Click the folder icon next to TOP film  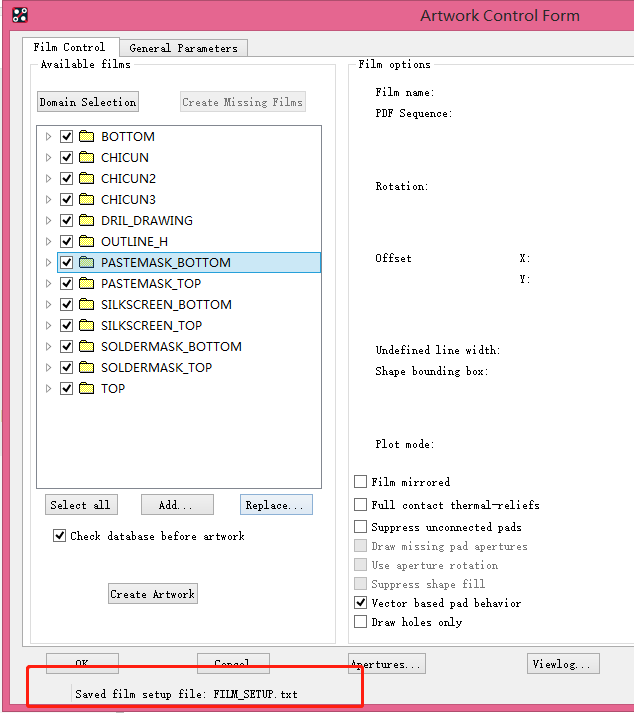coord(86,388)
